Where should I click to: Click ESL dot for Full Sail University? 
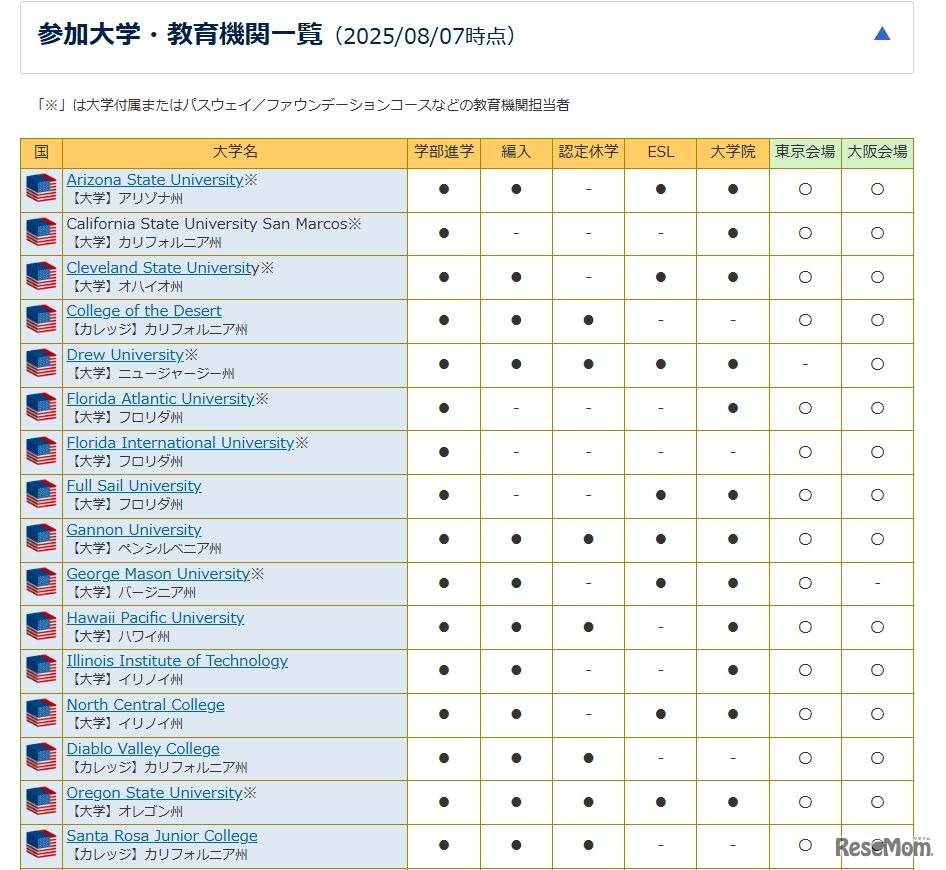661,495
